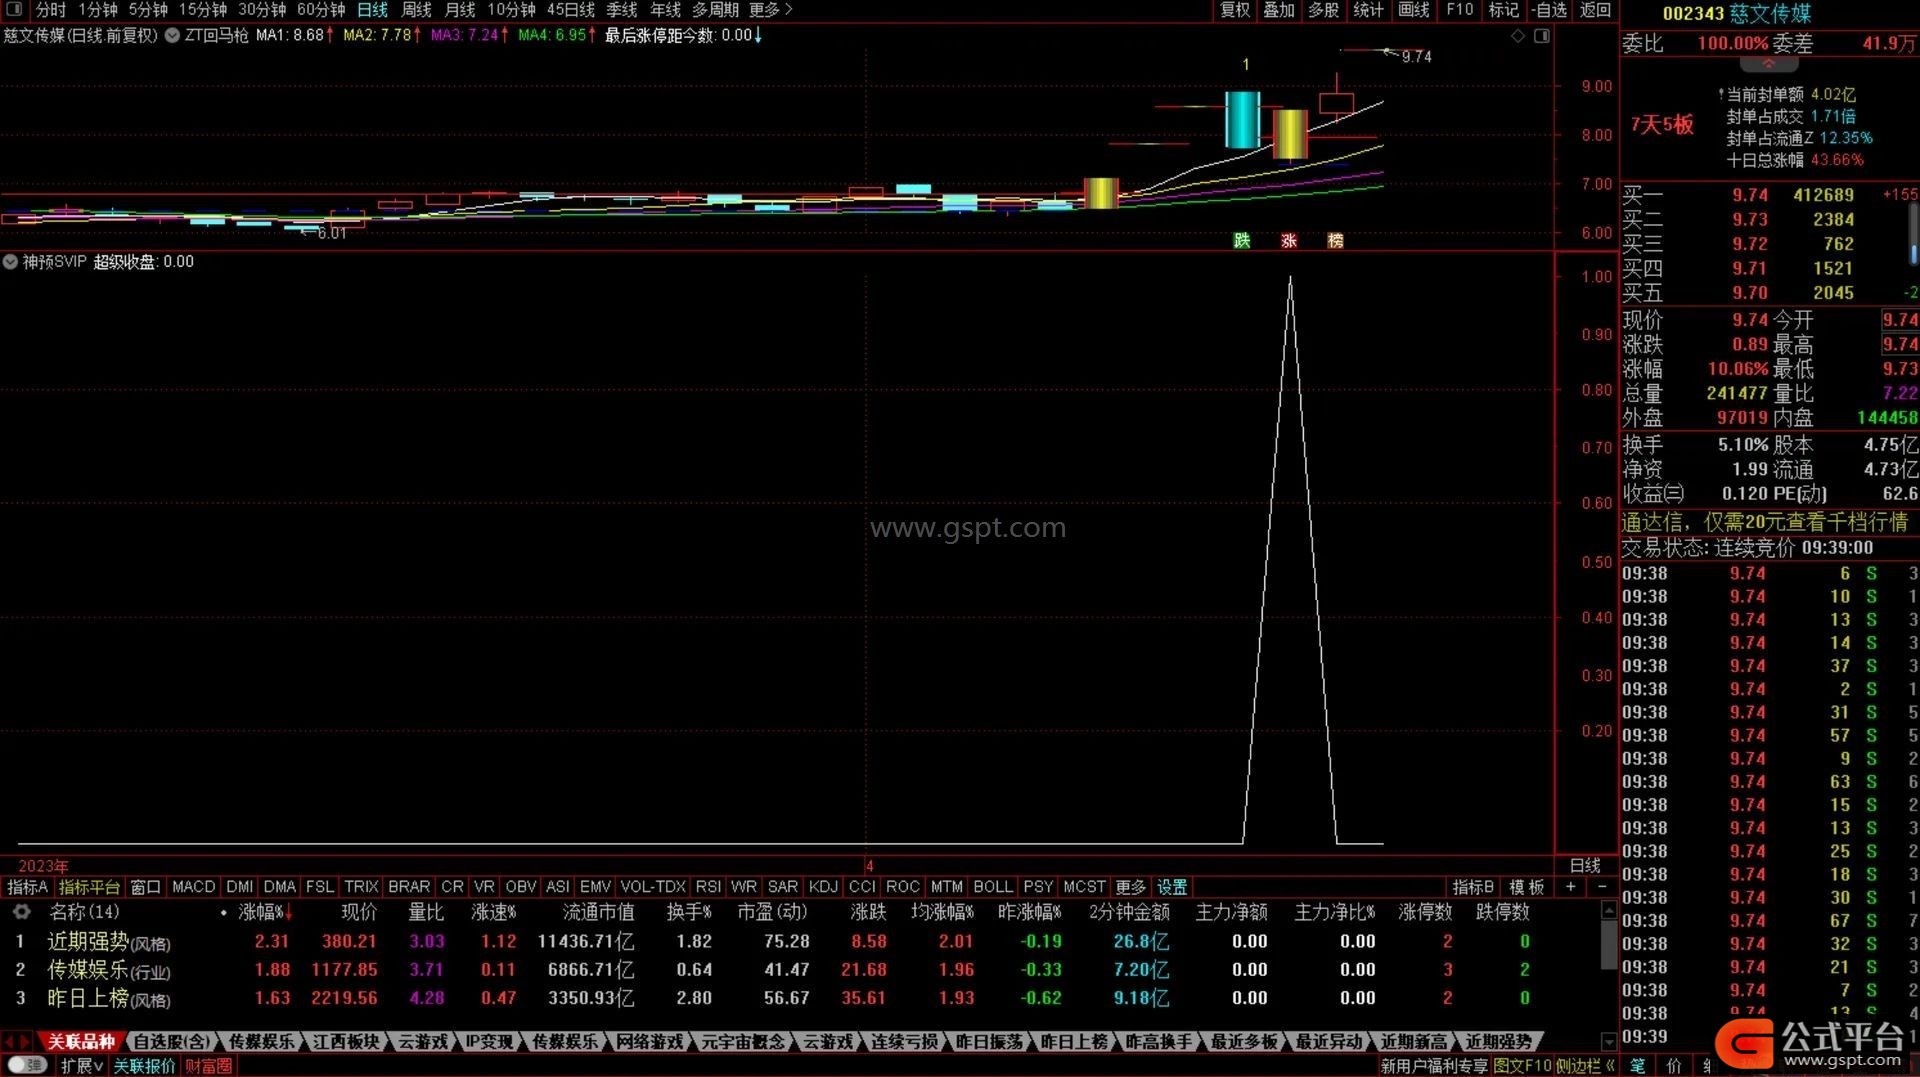Open the 模板 template menu
The image size is (1920, 1077).
tap(1527, 887)
